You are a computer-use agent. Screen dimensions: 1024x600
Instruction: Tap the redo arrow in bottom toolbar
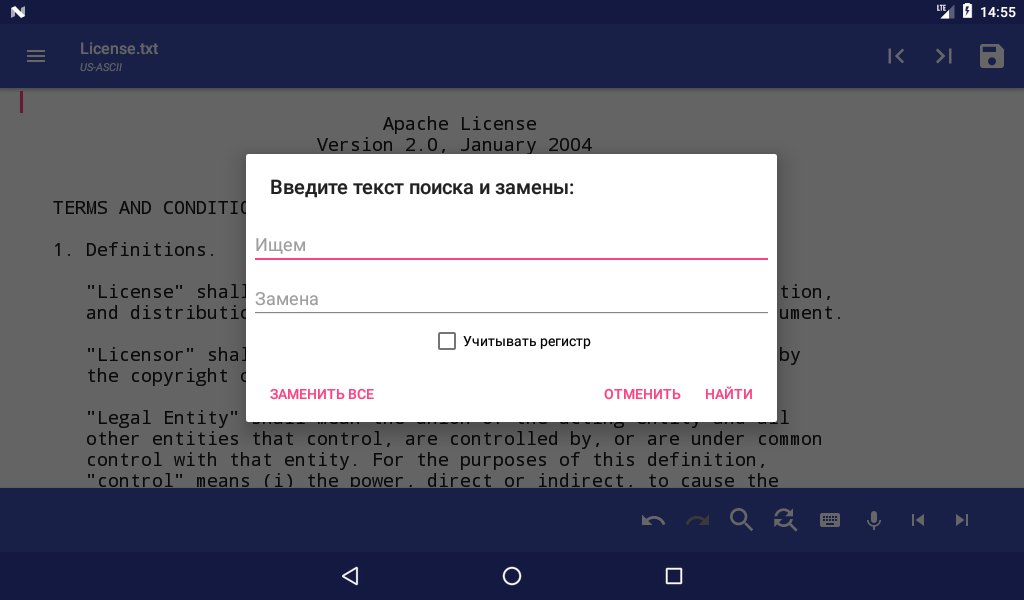697,520
